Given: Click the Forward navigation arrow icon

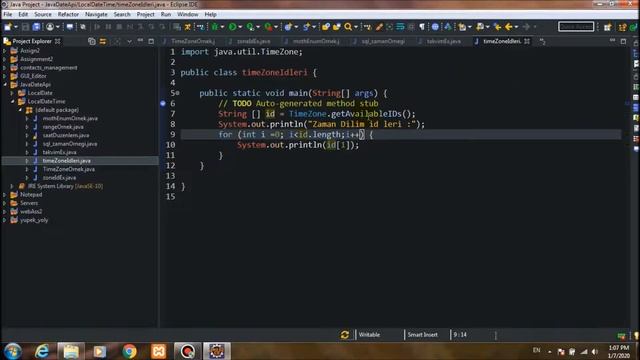Looking at the screenshot, I should (527, 27).
